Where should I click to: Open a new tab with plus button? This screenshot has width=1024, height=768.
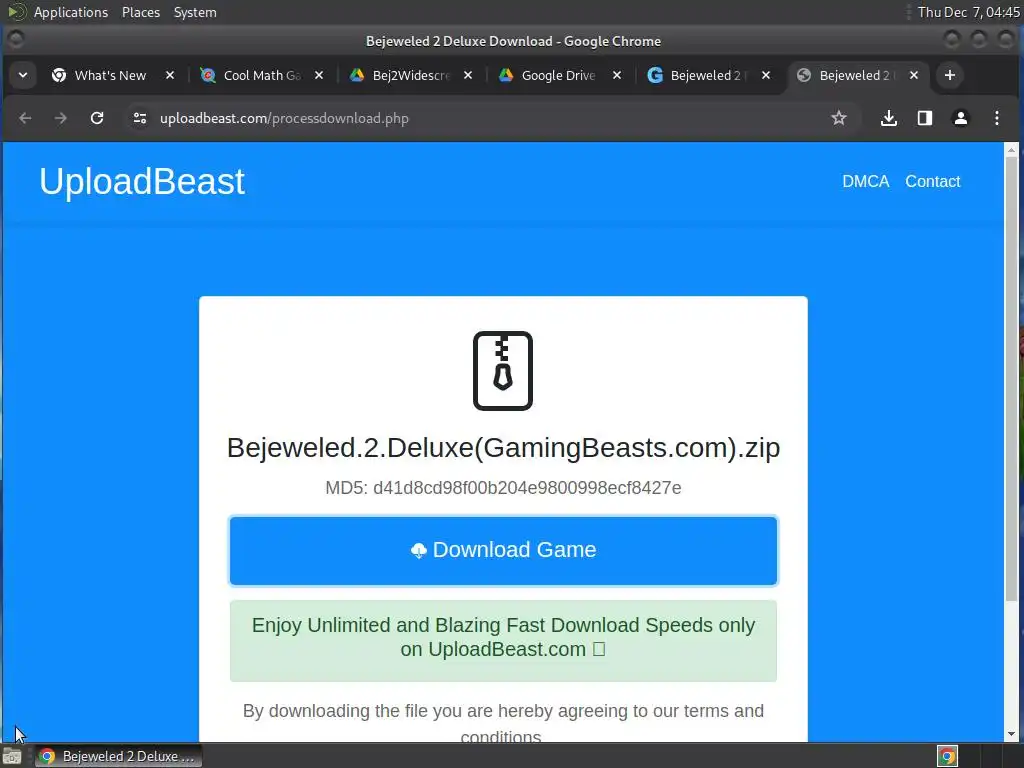950,75
